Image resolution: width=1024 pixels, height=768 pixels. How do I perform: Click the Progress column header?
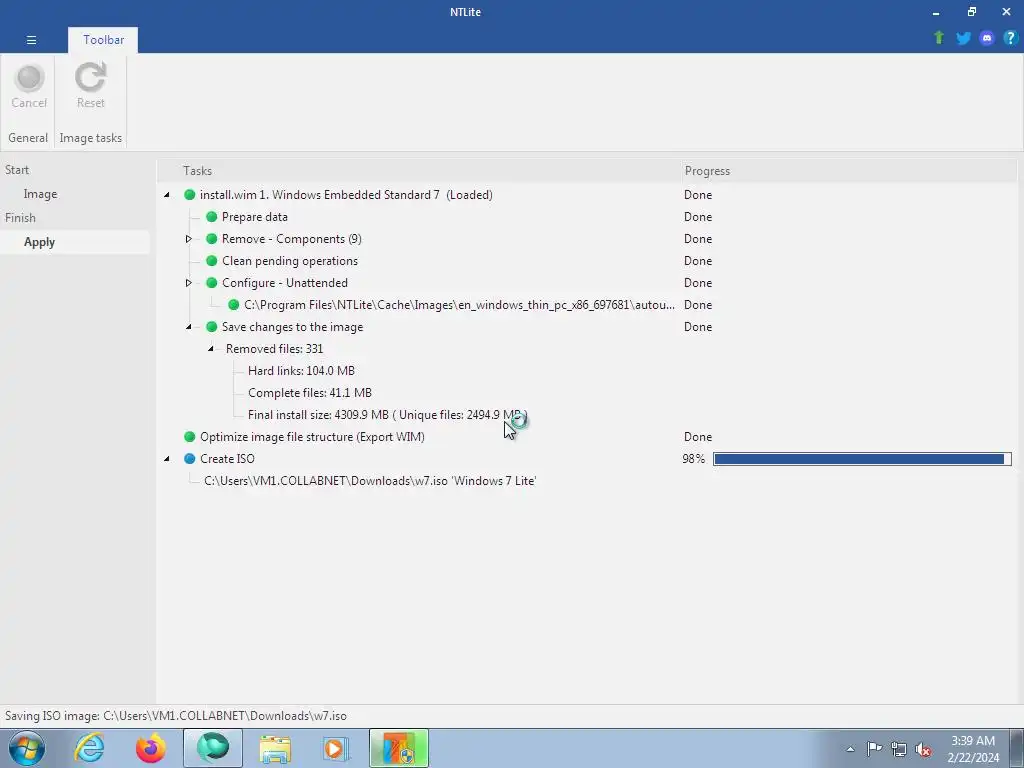[x=707, y=170]
